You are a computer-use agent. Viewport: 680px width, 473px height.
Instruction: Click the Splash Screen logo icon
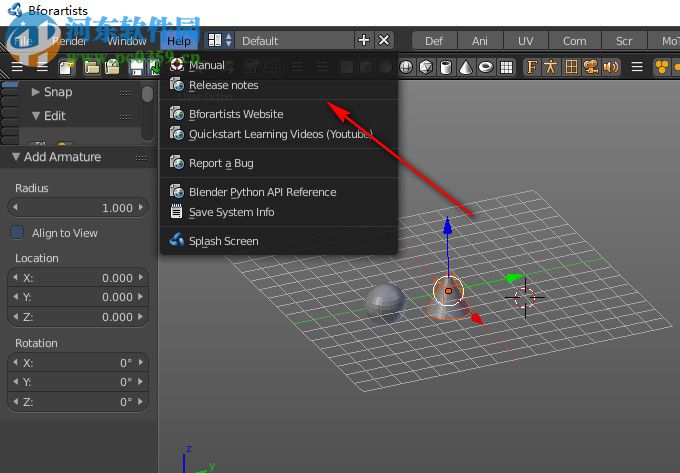(177, 240)
